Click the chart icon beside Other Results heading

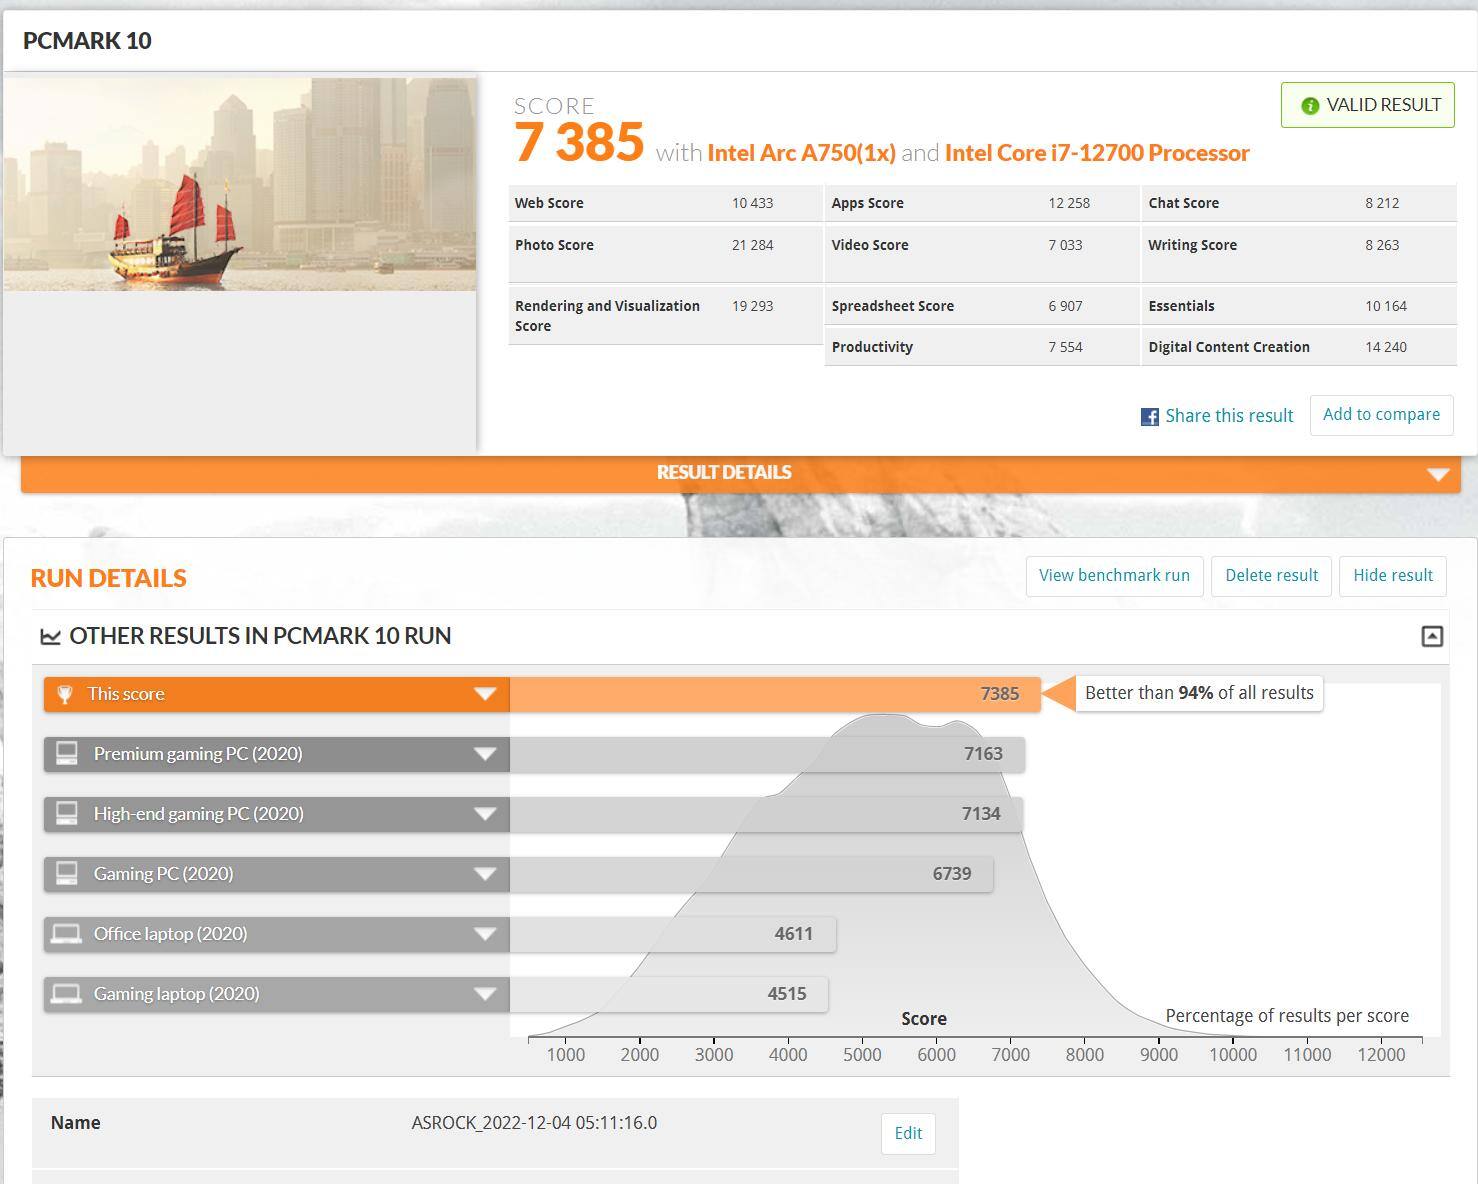pos(50,637)
